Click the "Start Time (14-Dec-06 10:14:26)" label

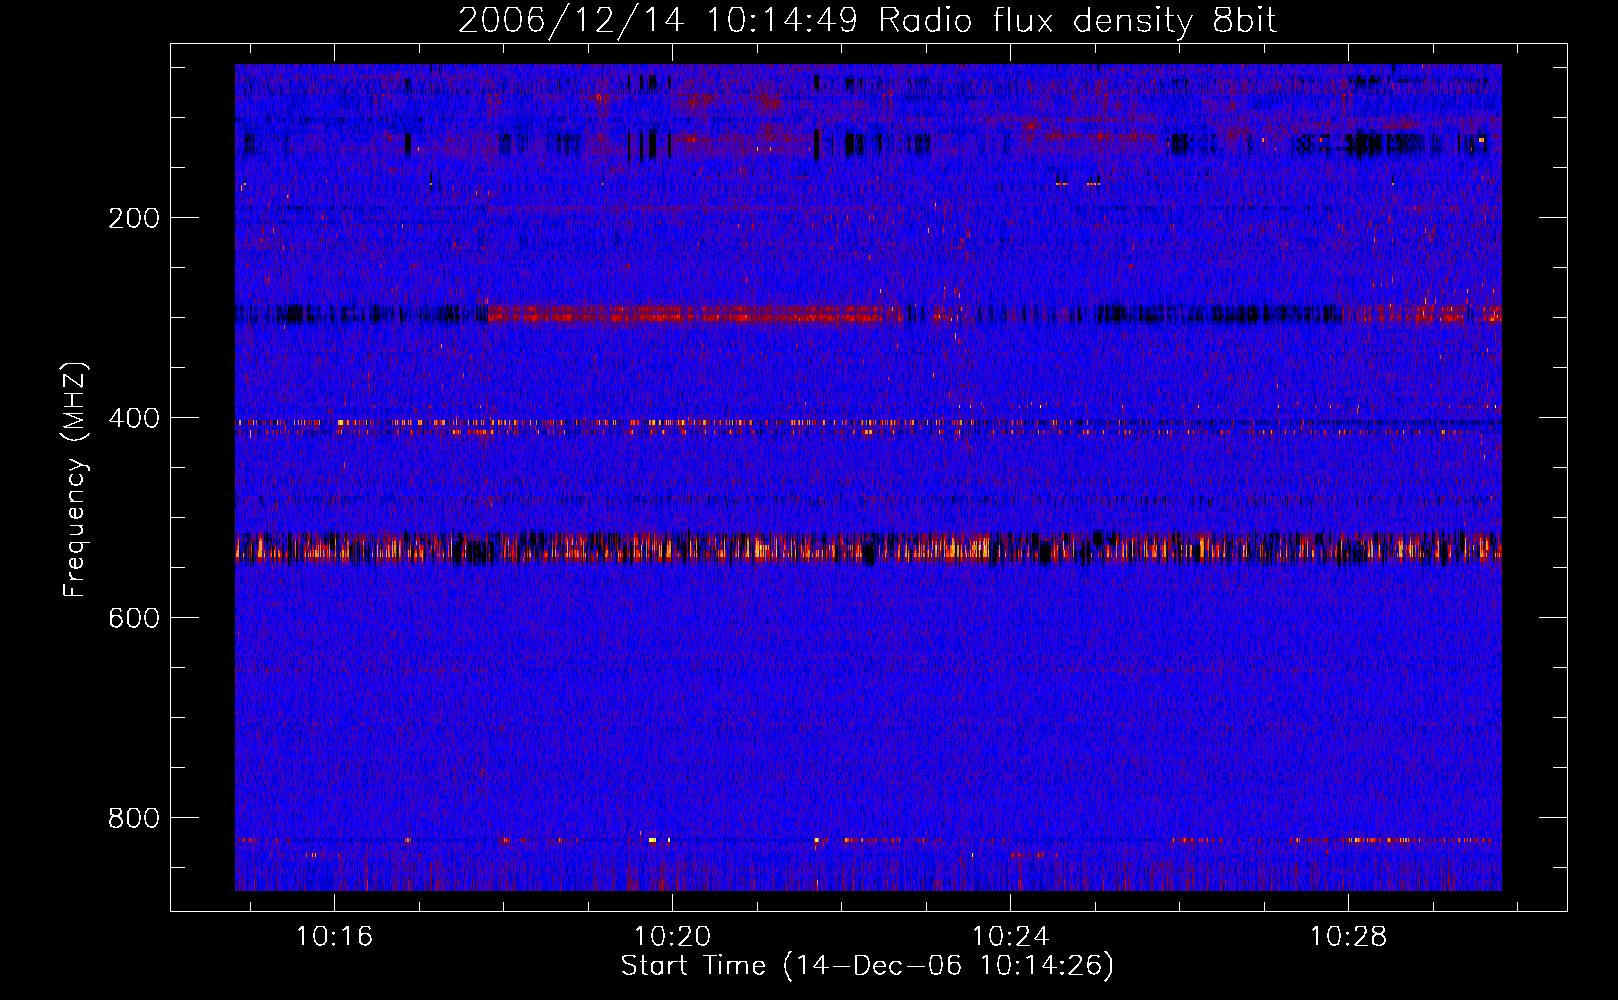[x=867, y=966]
